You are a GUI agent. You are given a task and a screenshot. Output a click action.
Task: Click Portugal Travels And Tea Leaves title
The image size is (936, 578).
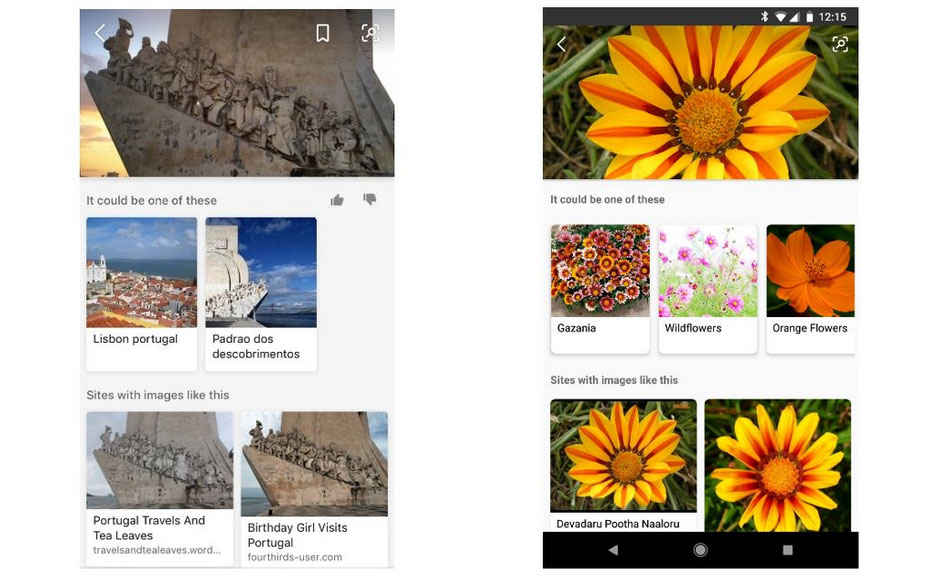coord(149,528)
